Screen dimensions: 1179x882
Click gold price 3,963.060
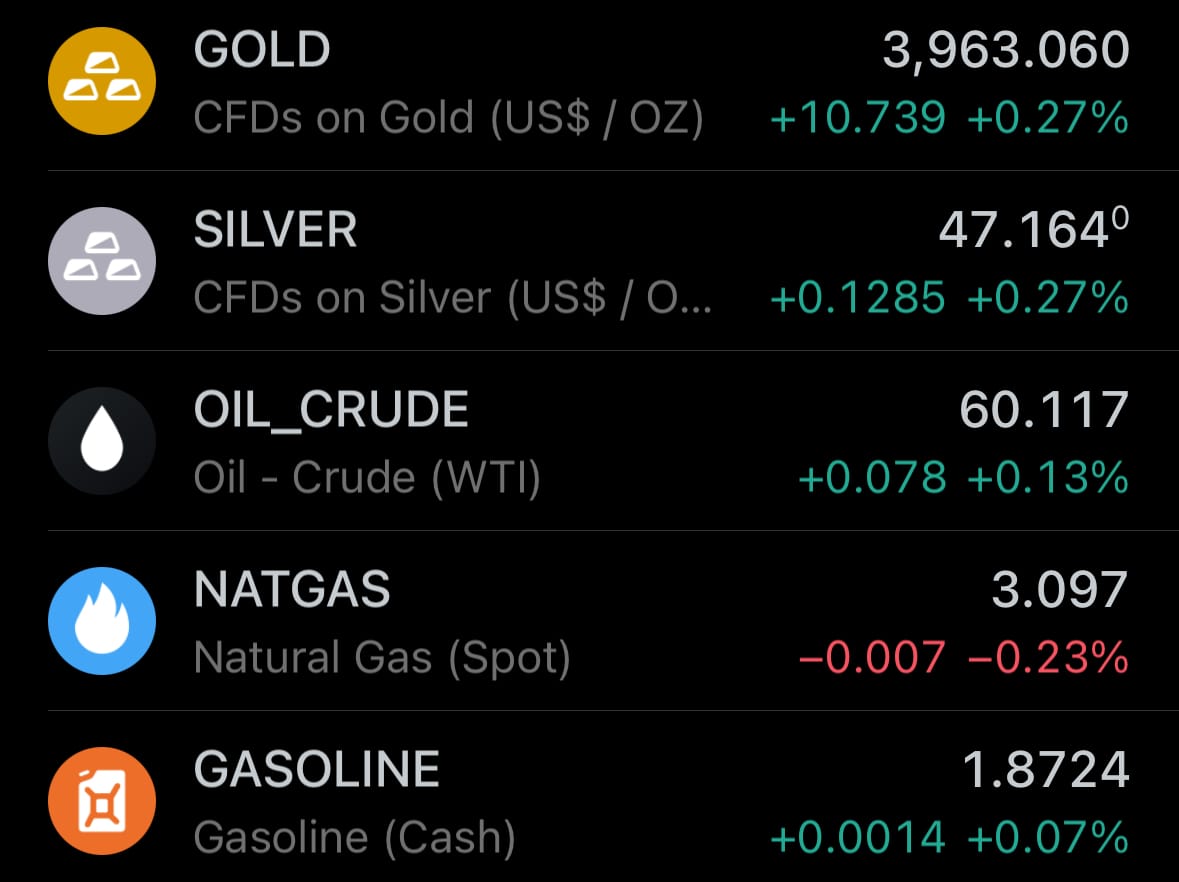1005,51
